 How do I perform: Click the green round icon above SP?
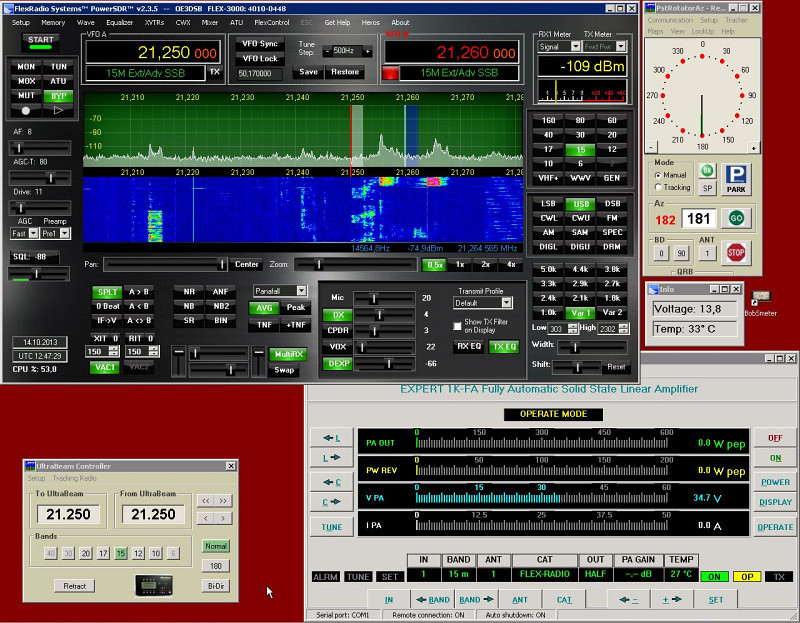[x=707, y=171]
